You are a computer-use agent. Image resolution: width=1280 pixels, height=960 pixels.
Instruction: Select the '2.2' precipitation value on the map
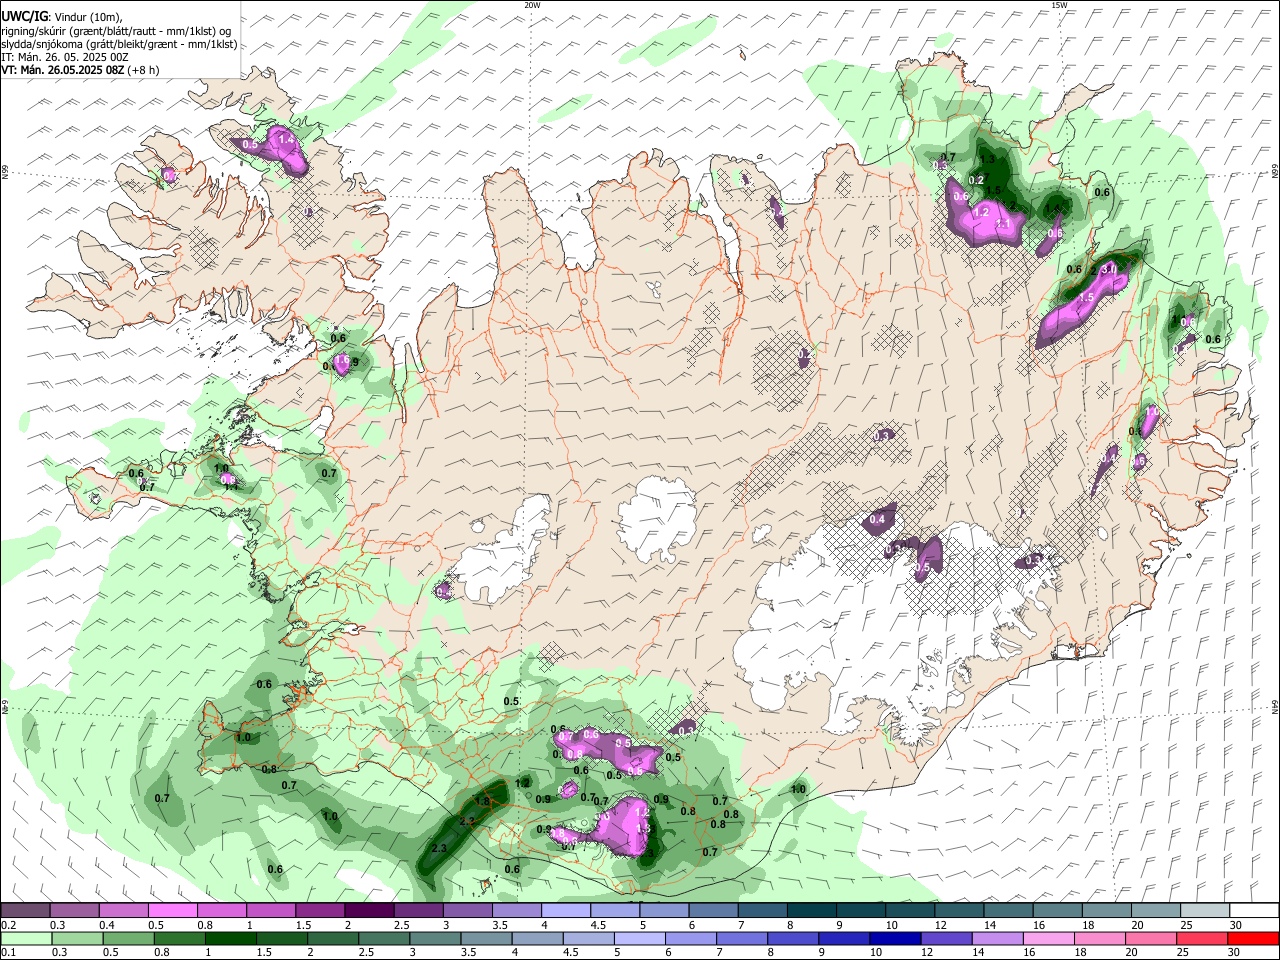(x=466, y=821)
